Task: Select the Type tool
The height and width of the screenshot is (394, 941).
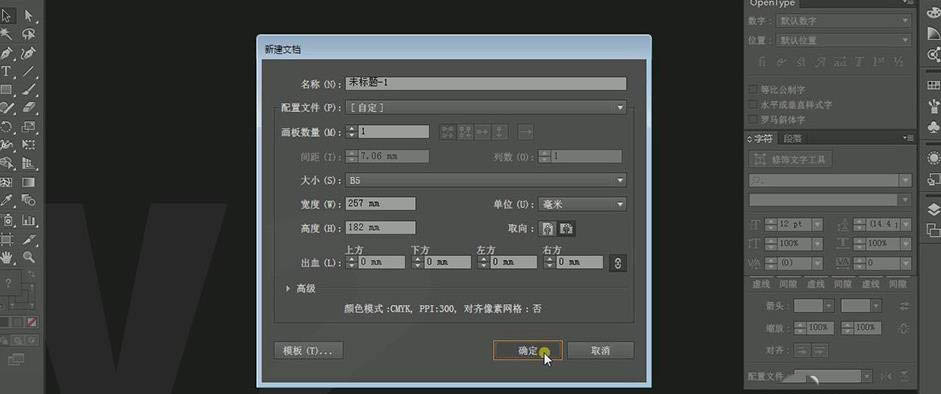Action: pos(7,71)
